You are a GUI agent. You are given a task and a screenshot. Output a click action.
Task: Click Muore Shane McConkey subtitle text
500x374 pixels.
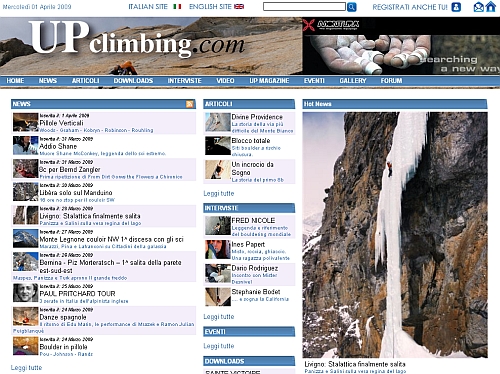pyautogui.click(x=103, y=154)
